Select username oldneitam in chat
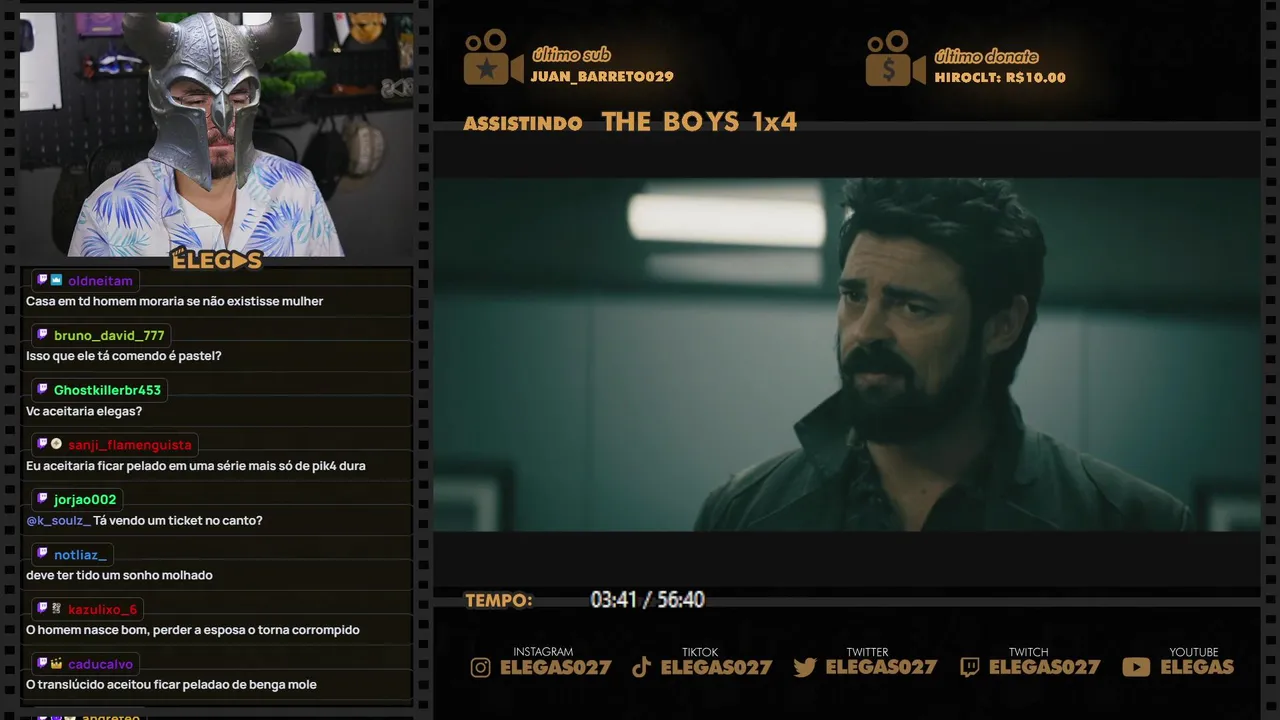Image resolution: width=1280 pixels, height=720 pixels. click(x=100, y=281)
